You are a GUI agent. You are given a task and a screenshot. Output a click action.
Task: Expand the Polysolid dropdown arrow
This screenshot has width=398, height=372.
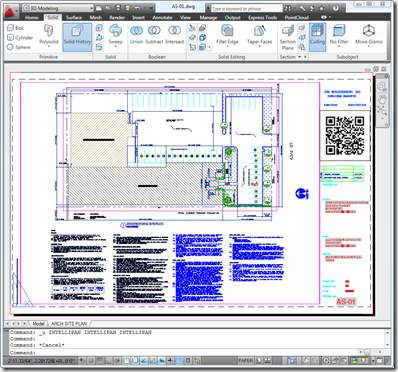coord(49,47)
